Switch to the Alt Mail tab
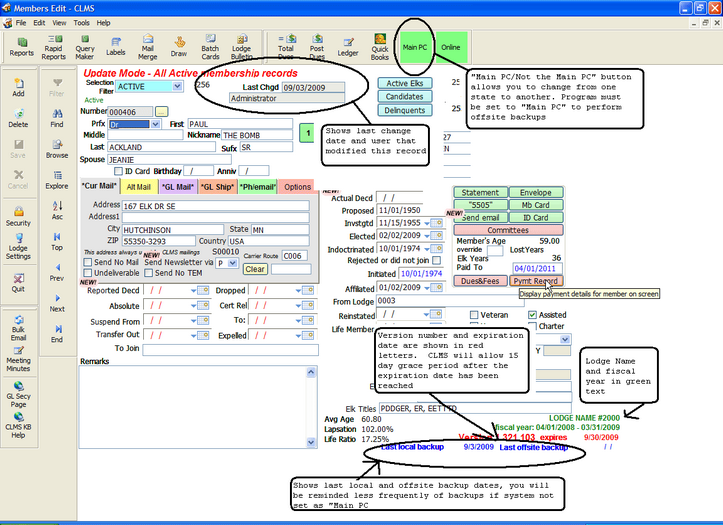The height and width of the screenshot is (525, 723). (139, 186)
